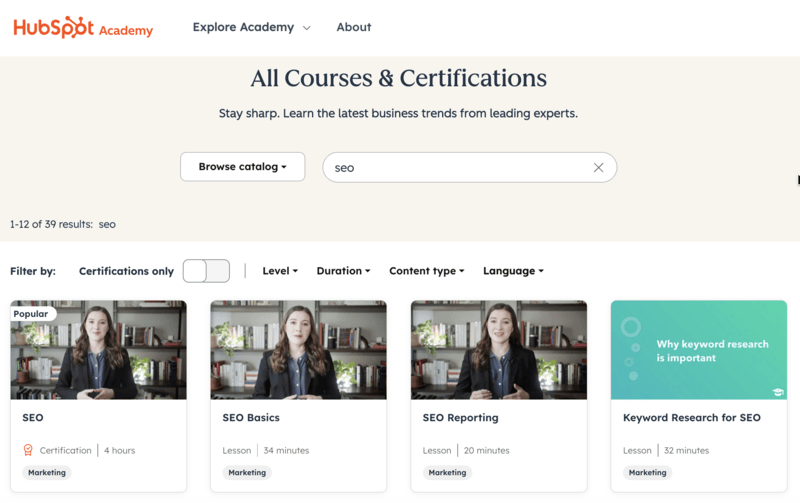Clear the seo search with X icon

pyautogui.click(x=598, y=168)
